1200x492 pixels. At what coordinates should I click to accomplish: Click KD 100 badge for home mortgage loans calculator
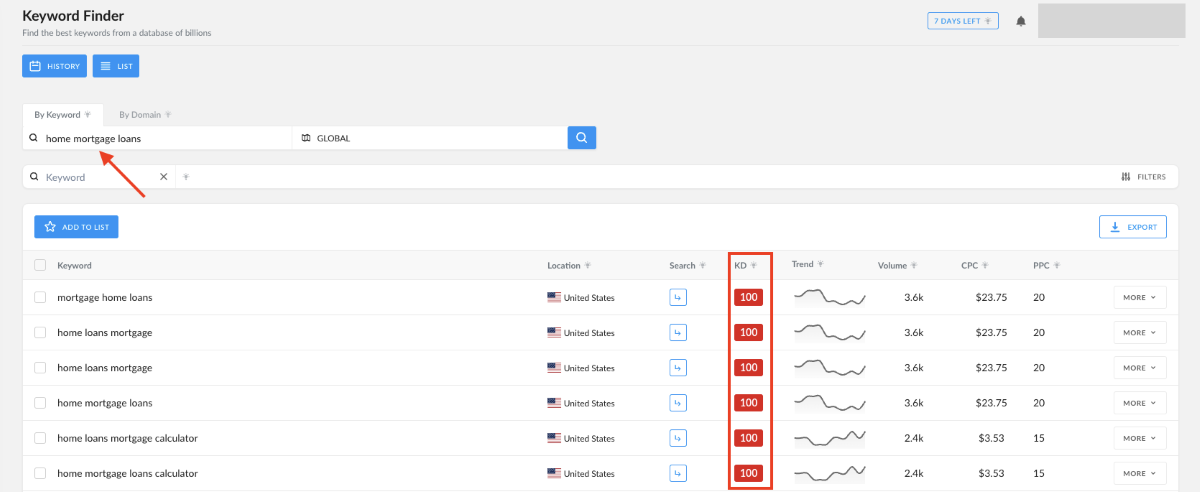click(748, 473)
